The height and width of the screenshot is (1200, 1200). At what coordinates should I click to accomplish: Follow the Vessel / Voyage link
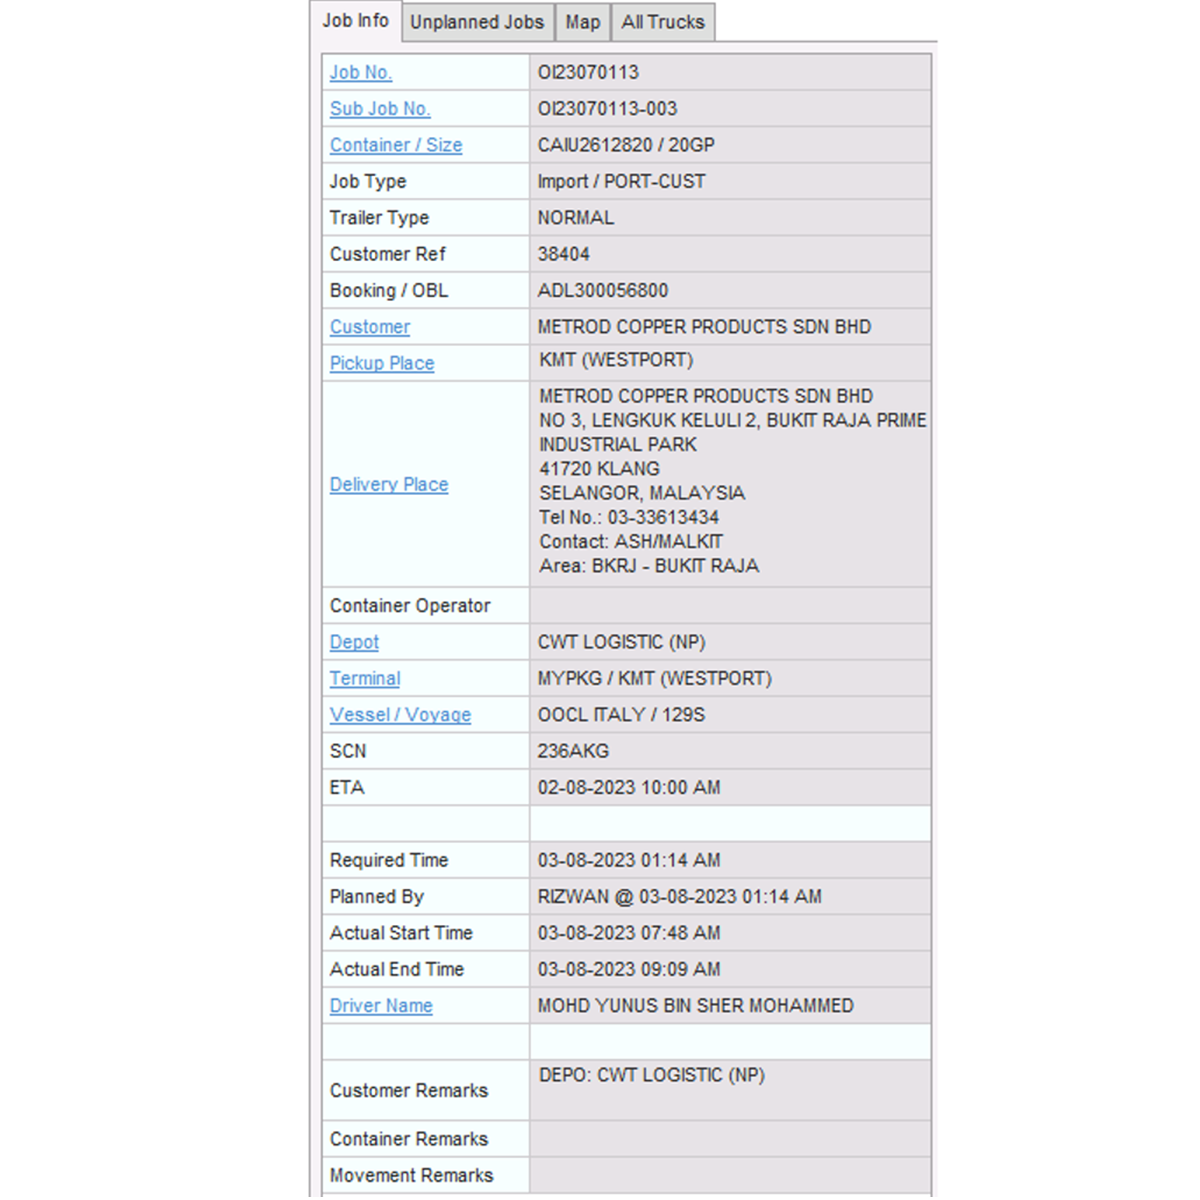400,715
